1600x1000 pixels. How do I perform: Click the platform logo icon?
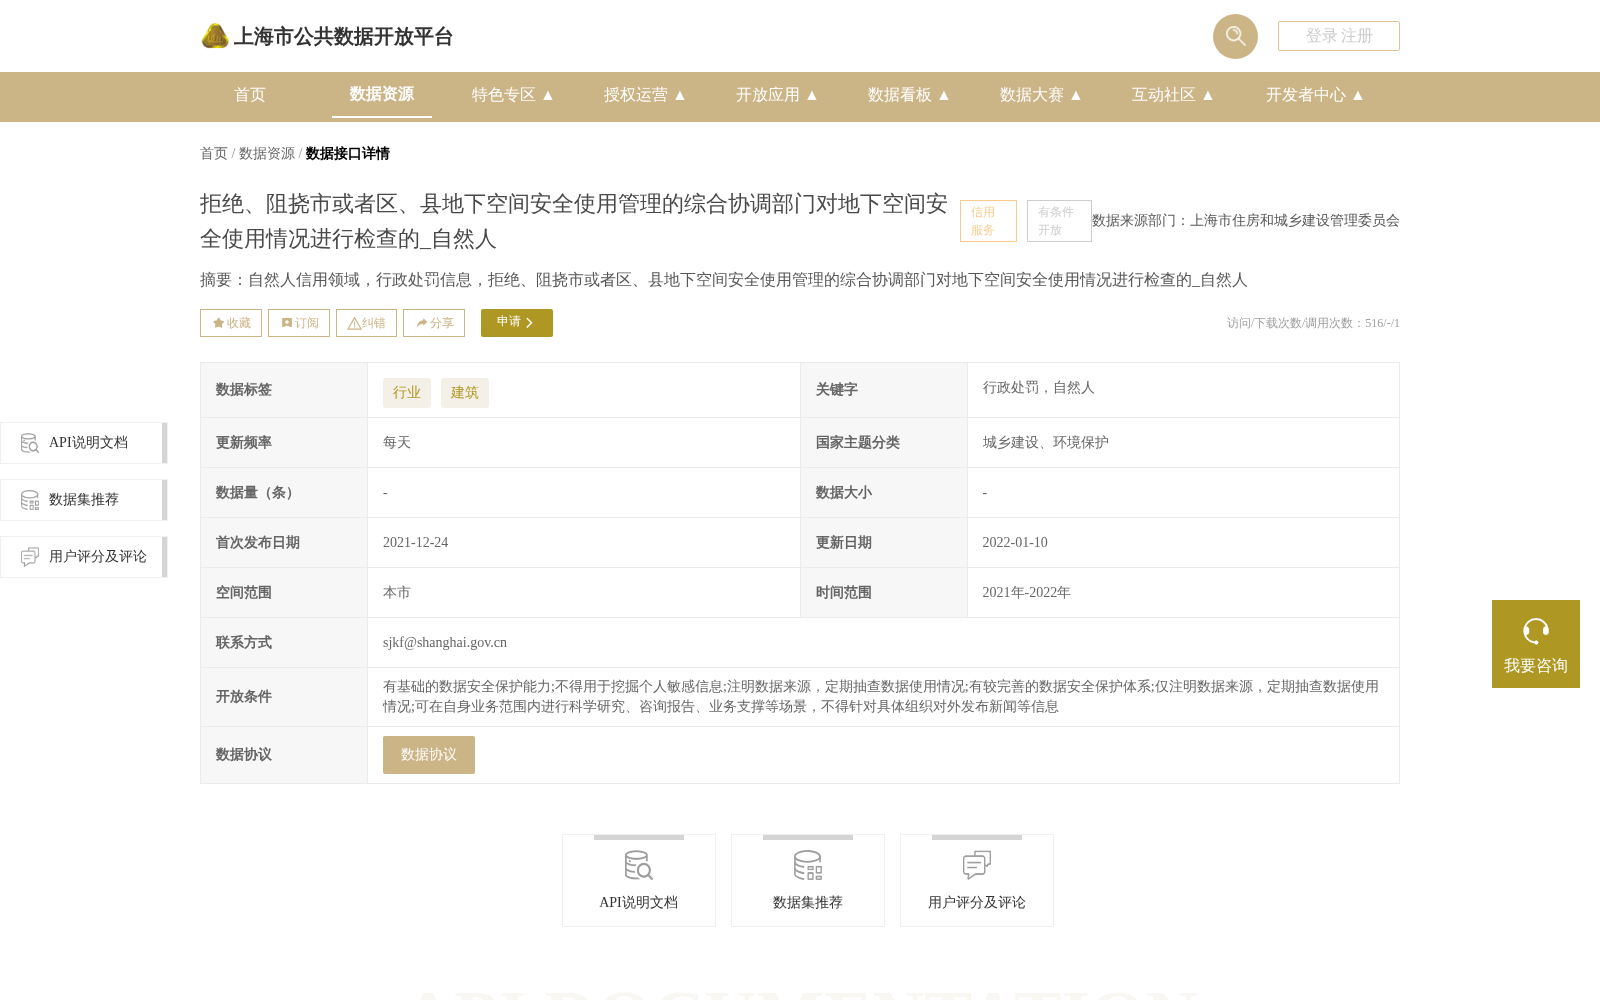(x=215, y=36)
